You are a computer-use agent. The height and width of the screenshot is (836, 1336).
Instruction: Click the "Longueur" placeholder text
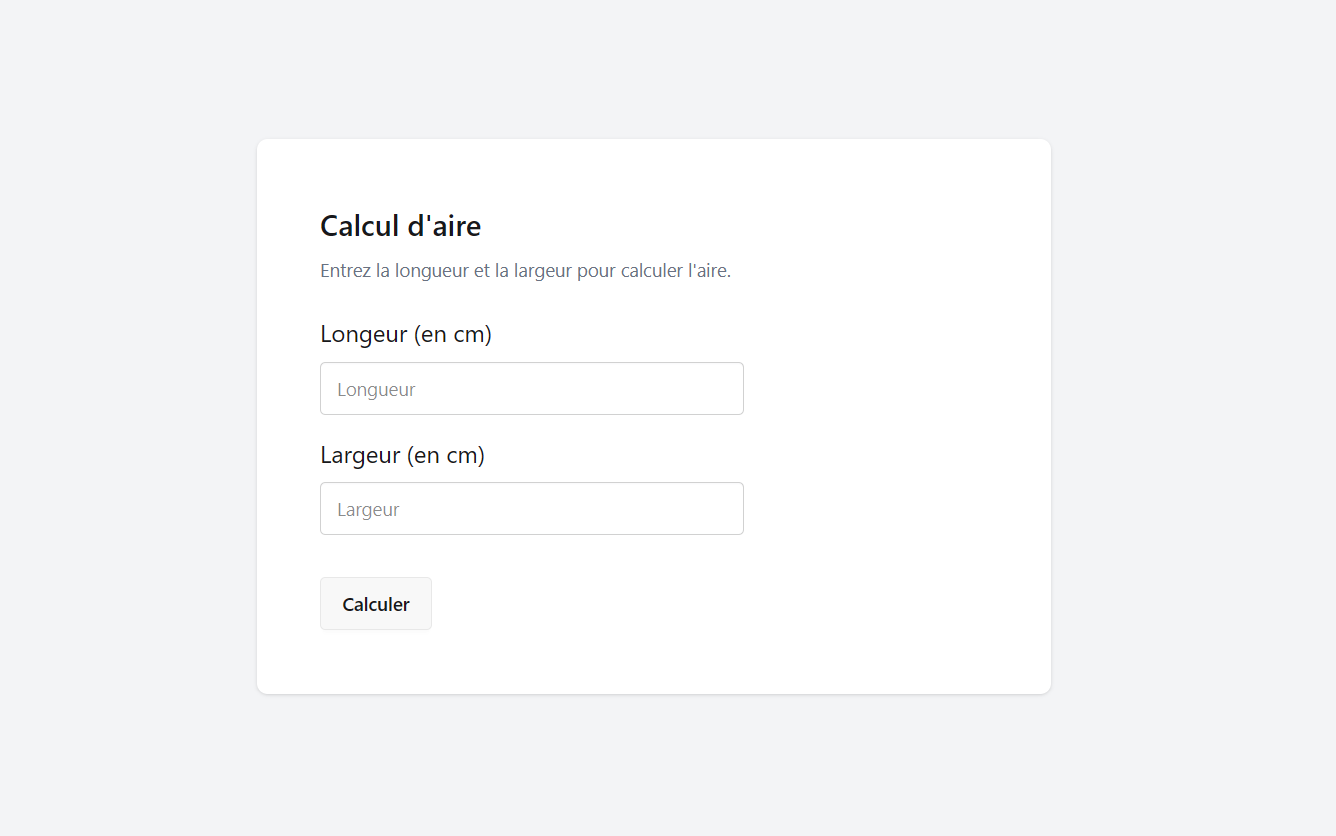pos(376,390)
